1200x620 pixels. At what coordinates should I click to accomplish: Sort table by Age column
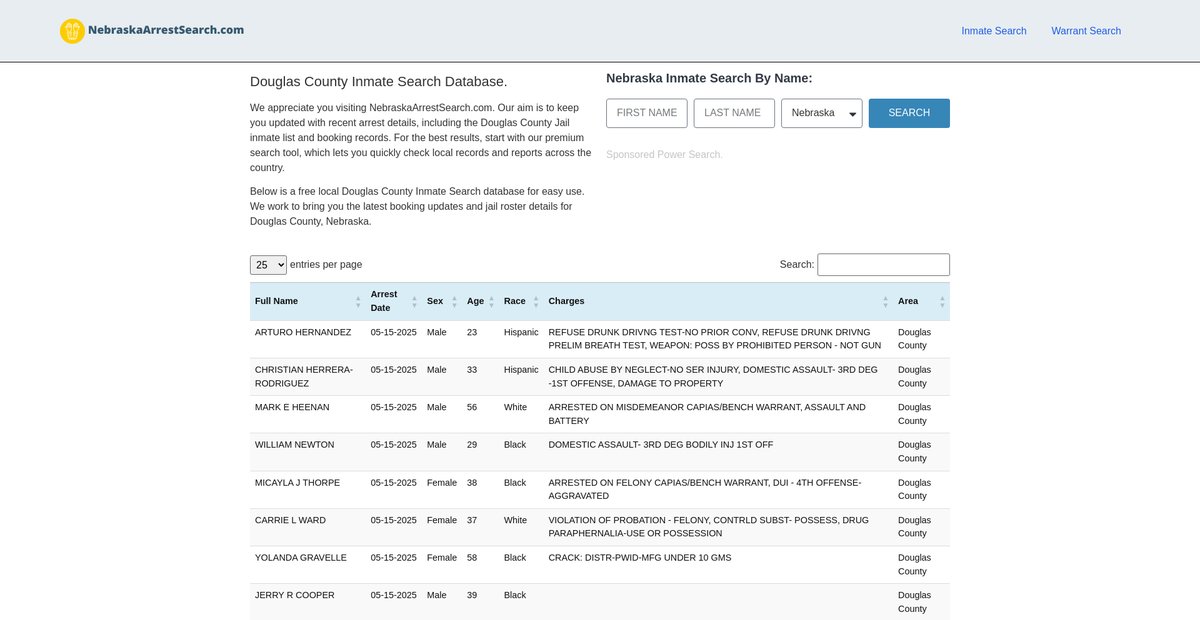pyautogui.click(x=480, y=301)
